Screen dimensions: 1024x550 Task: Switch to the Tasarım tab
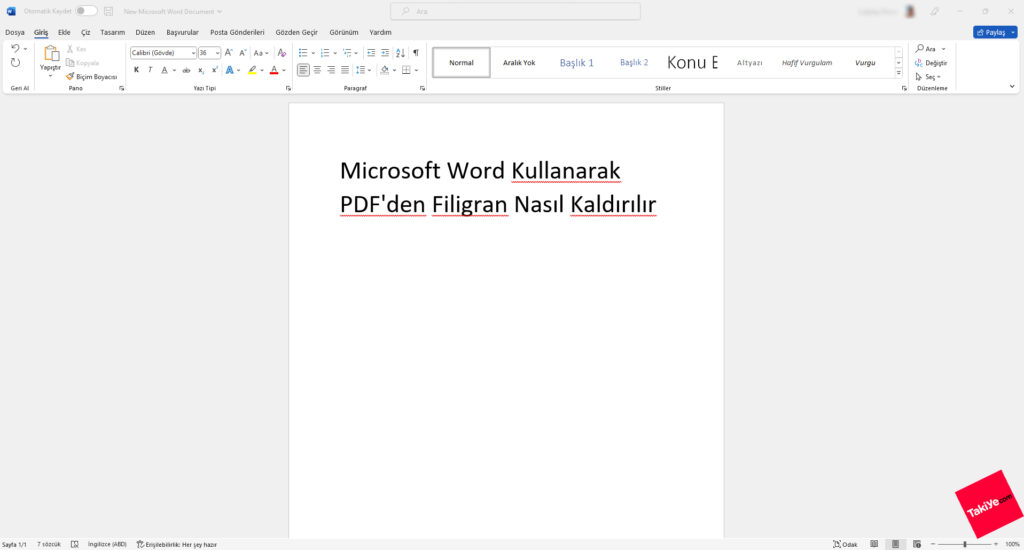coord(112,32)
